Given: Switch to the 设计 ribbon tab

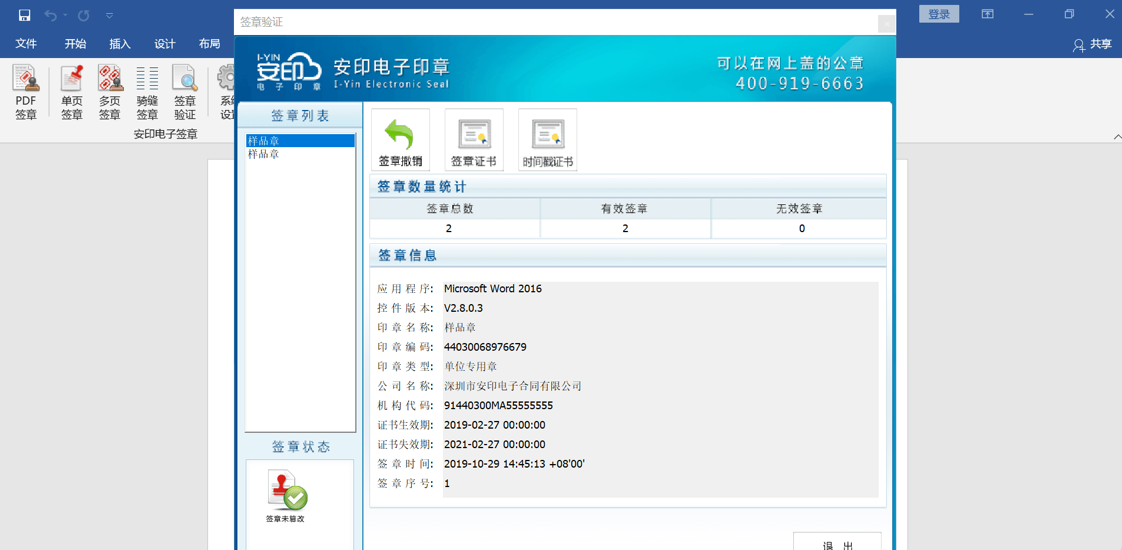Looking at the screenshot, I should [x=165, y=44].
